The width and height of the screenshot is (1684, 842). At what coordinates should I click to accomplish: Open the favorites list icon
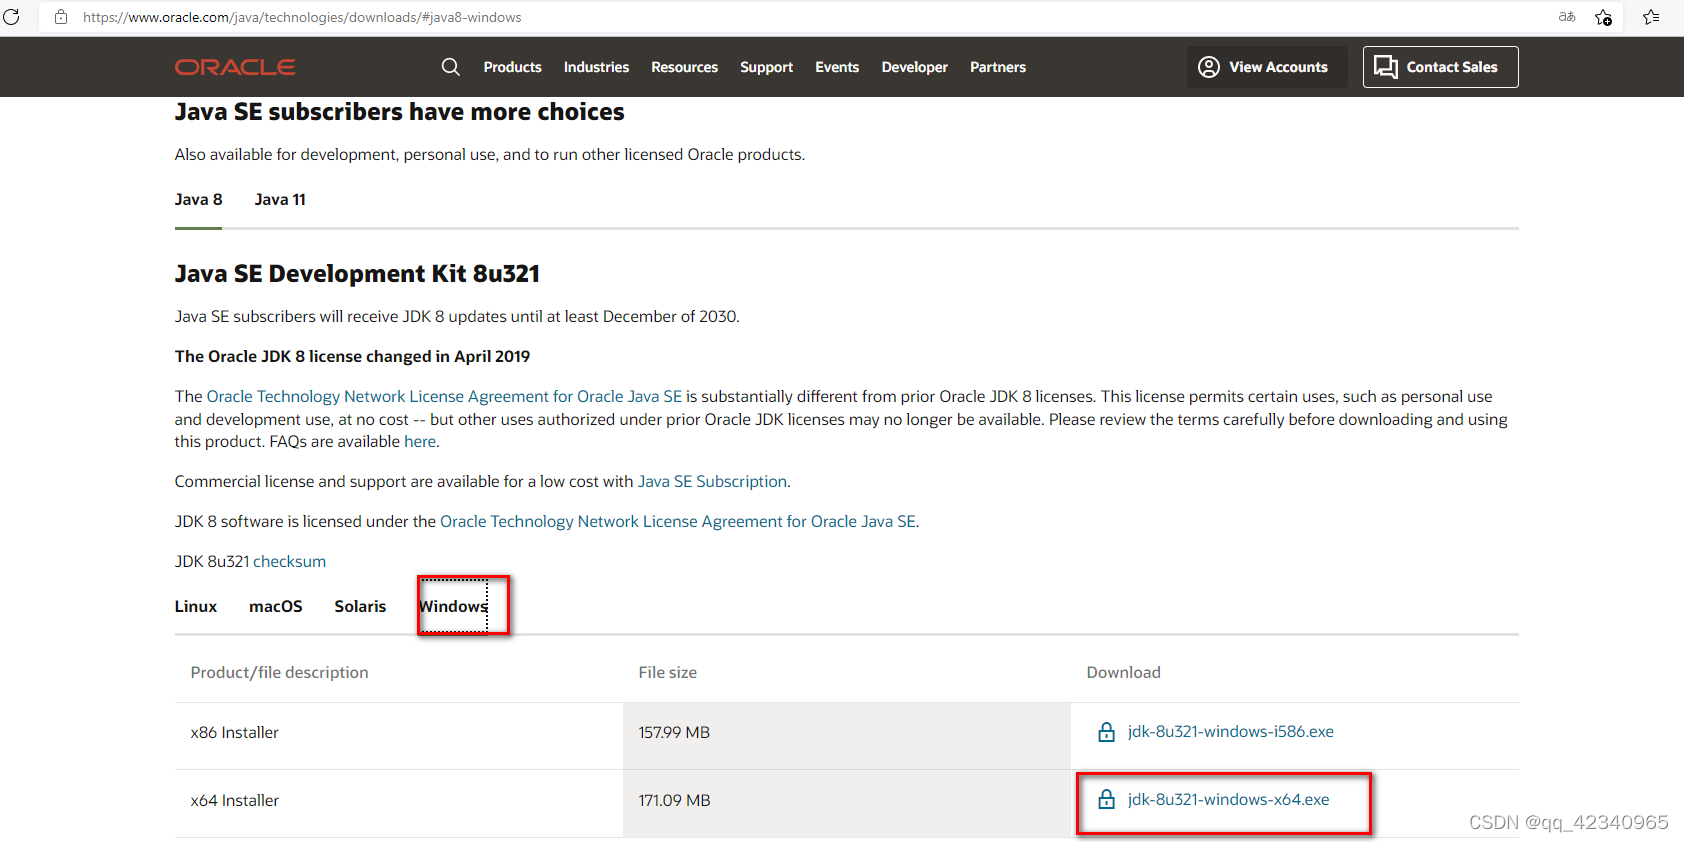[1651, 17]
